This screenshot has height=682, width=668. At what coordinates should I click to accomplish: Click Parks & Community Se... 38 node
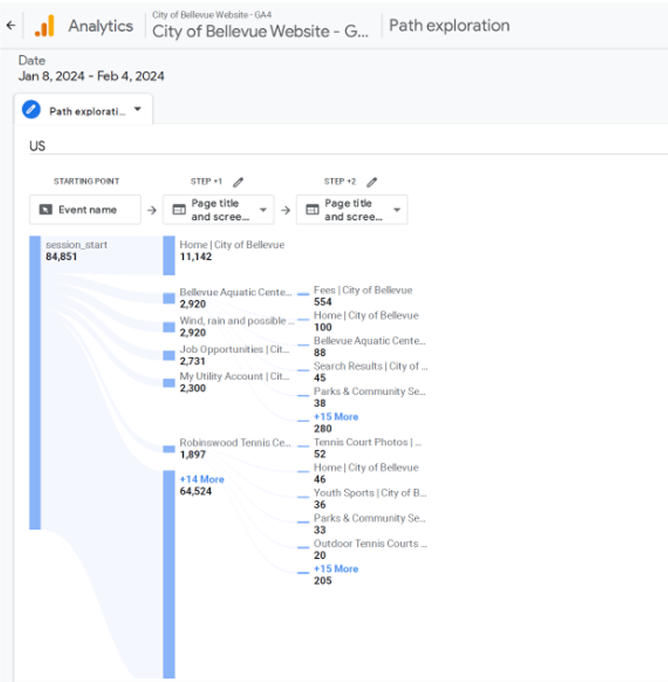point(370,397)
